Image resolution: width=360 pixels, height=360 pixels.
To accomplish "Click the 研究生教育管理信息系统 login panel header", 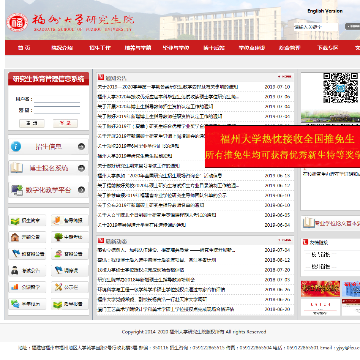I will coord(48,79).
